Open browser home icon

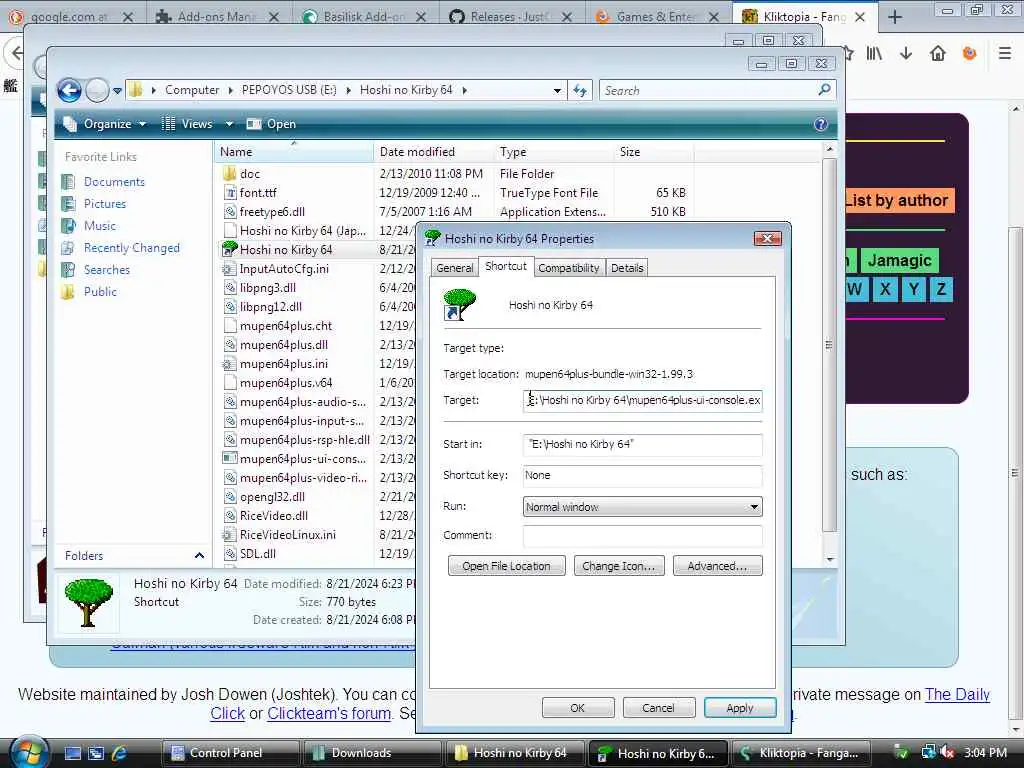click(x=938, y=54)
